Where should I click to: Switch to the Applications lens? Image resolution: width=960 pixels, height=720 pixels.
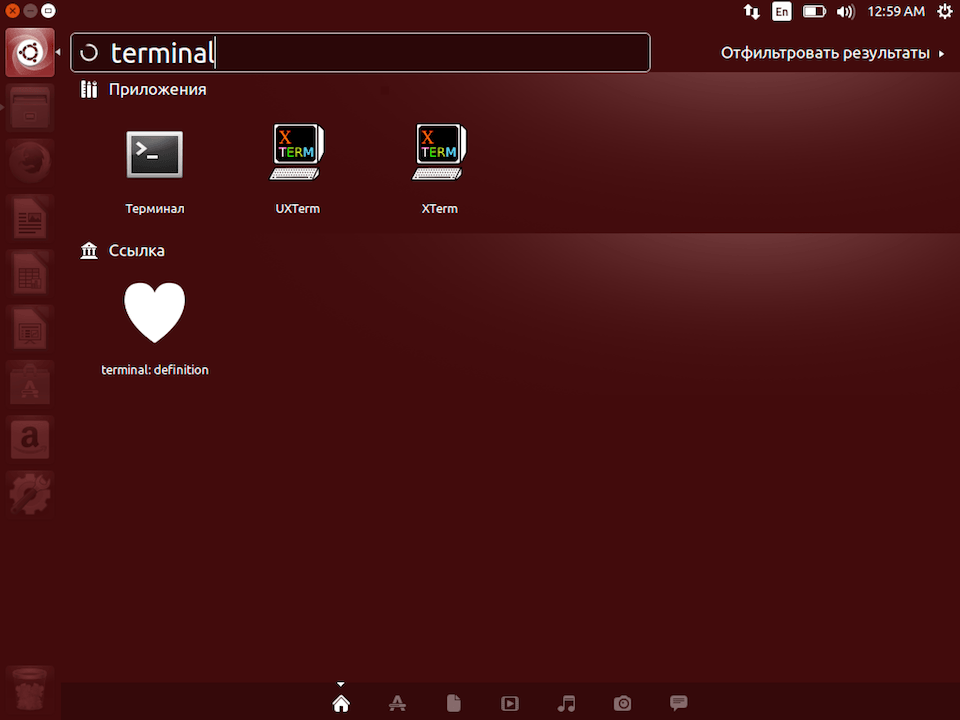(397, 703)
